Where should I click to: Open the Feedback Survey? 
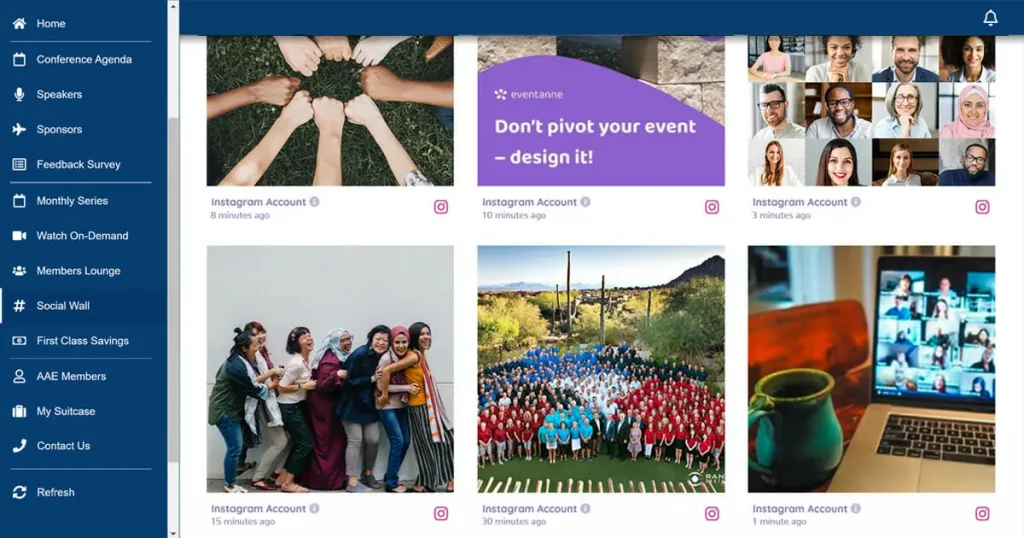[x=78, y=165]
